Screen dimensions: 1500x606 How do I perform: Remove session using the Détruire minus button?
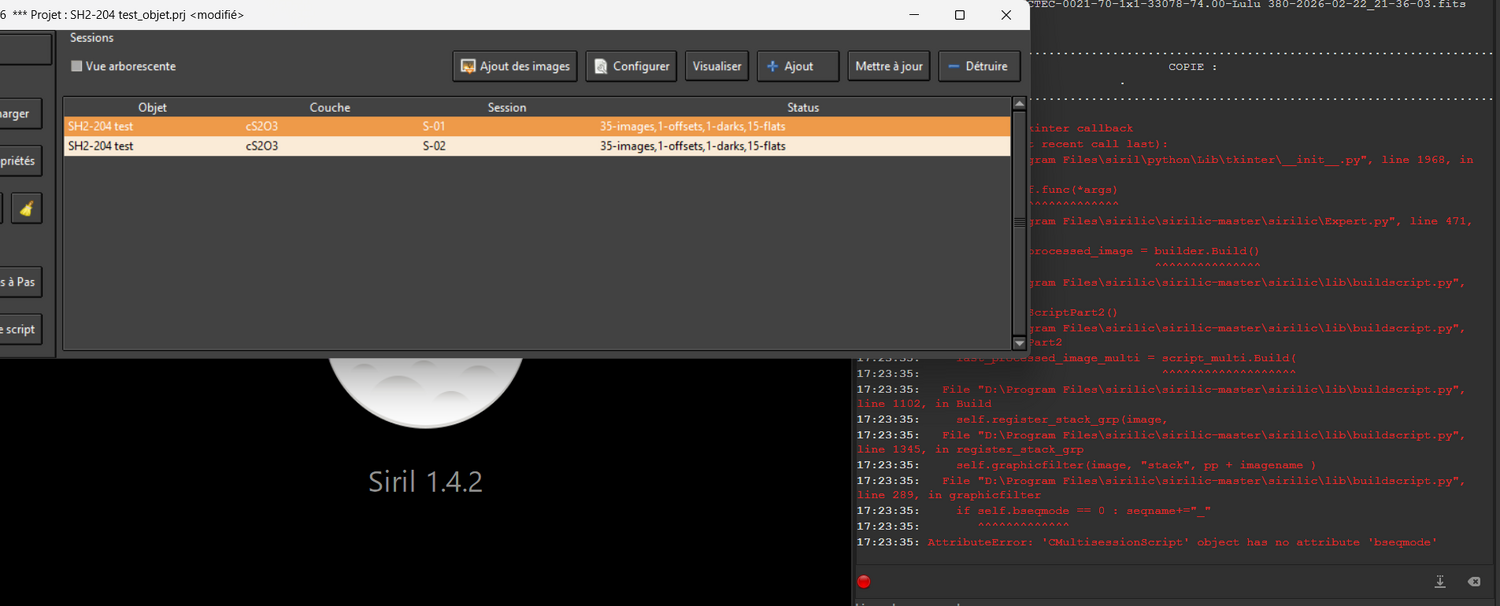coord(979,66)
